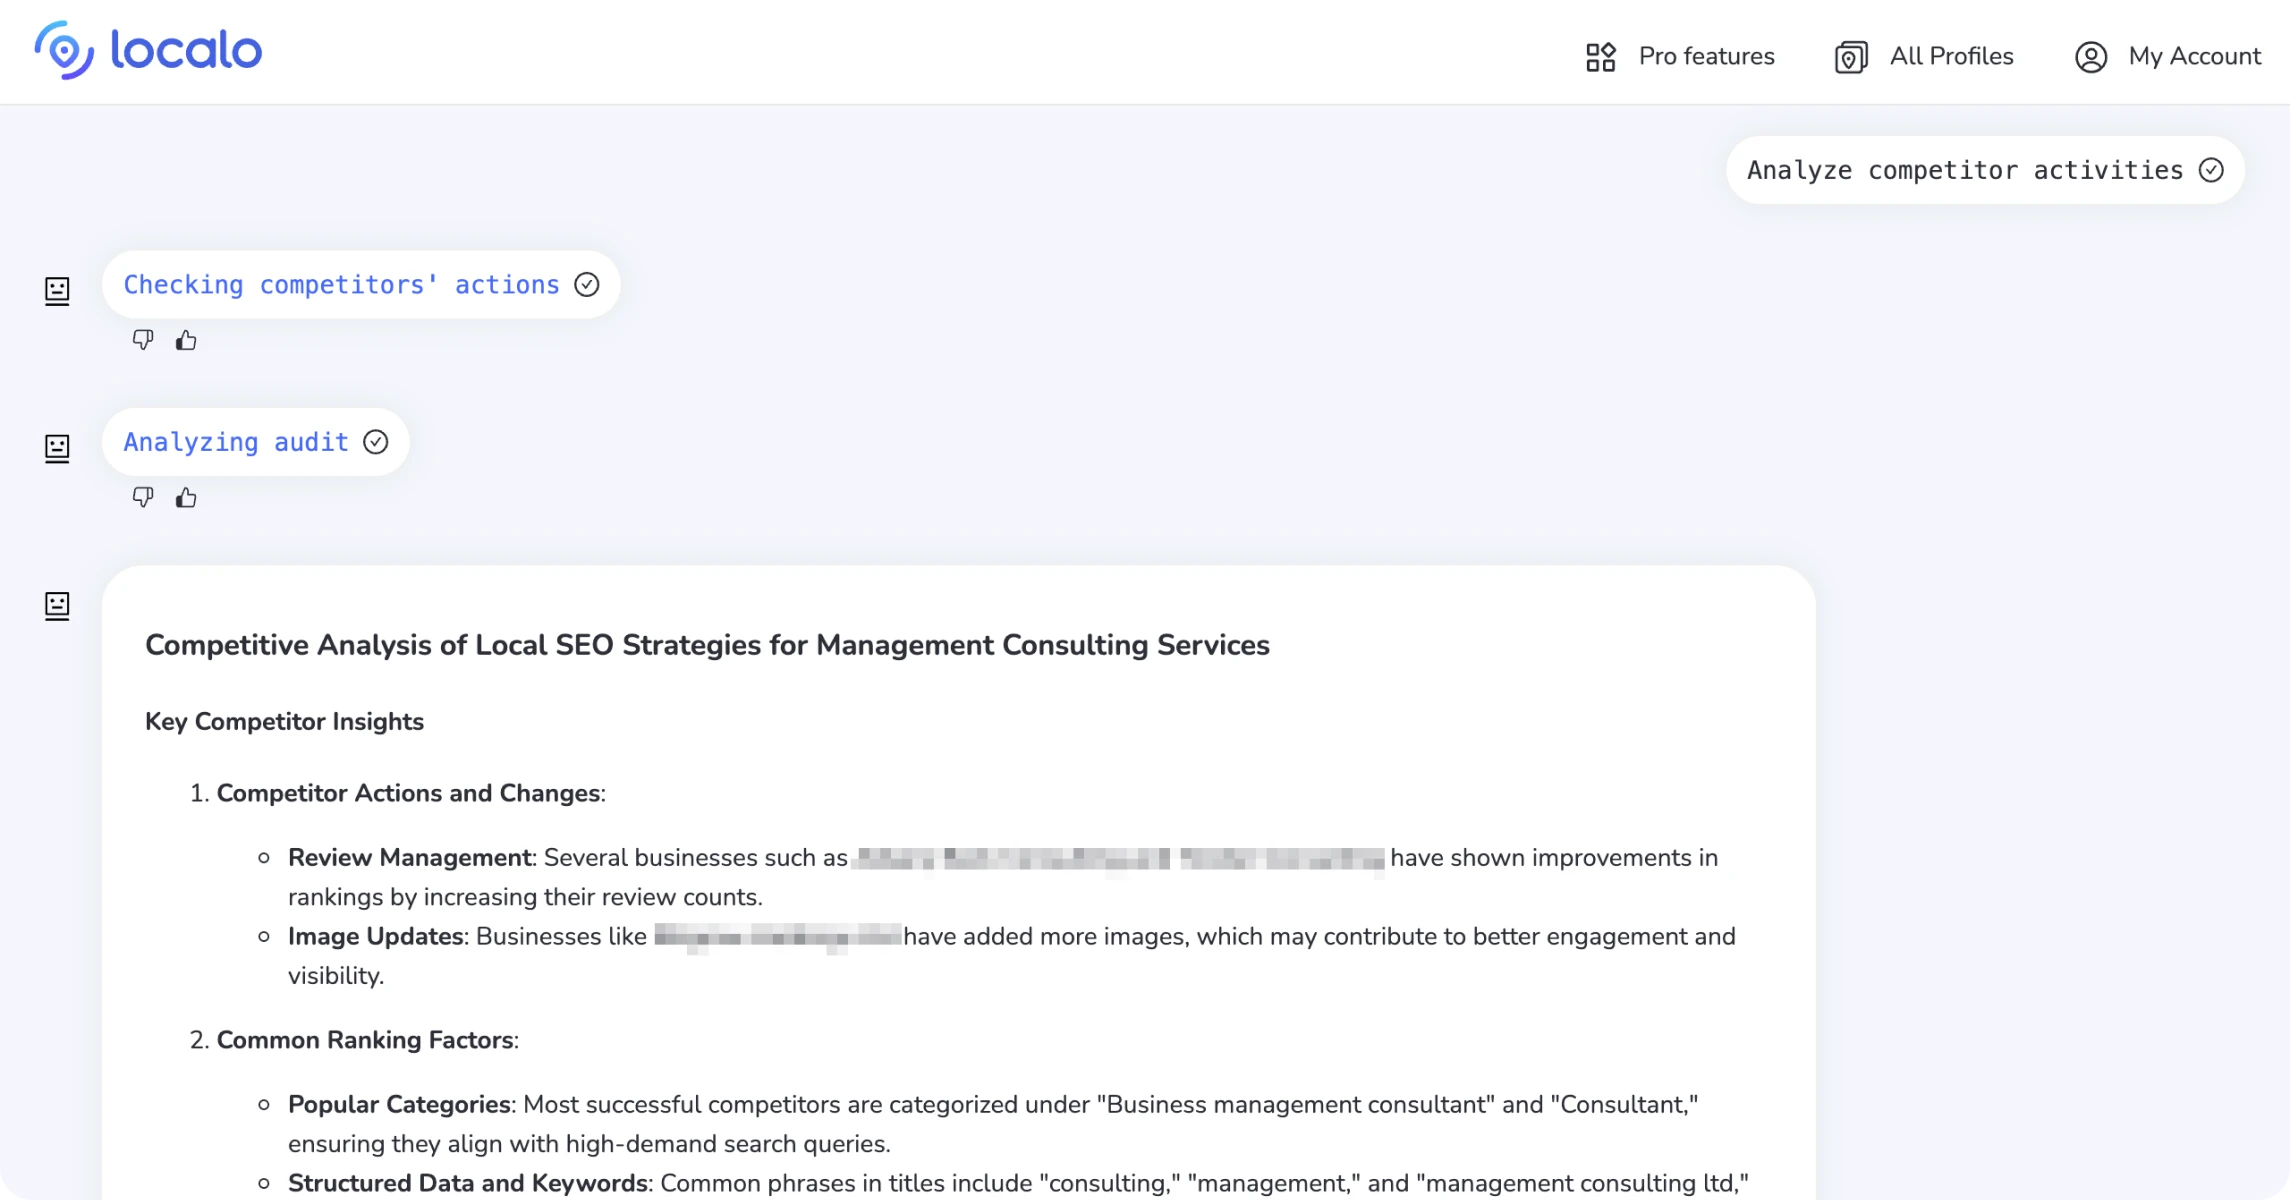The width and height of the screenshot is (2290, 1200).
Task: Click the Competitive Analysis report heading
Action: (x=707, y=645)
